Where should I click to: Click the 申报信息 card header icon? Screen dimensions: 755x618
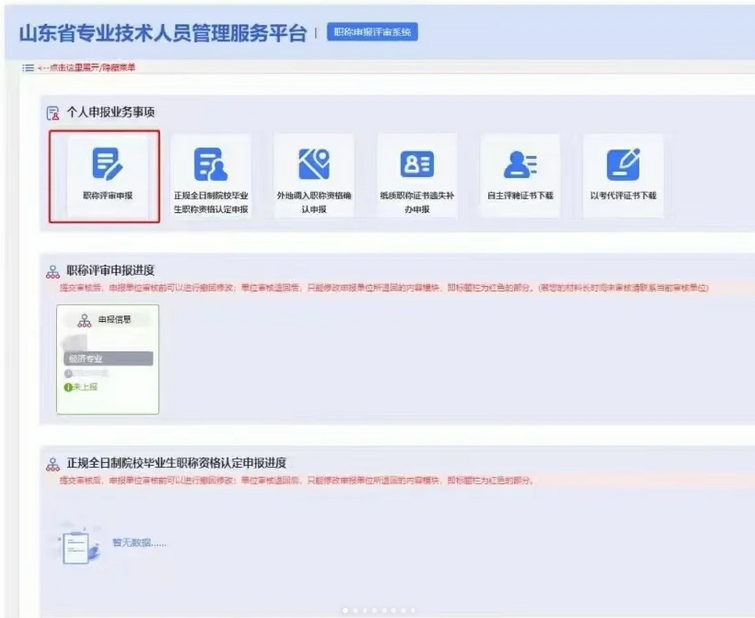coord(84,320)
